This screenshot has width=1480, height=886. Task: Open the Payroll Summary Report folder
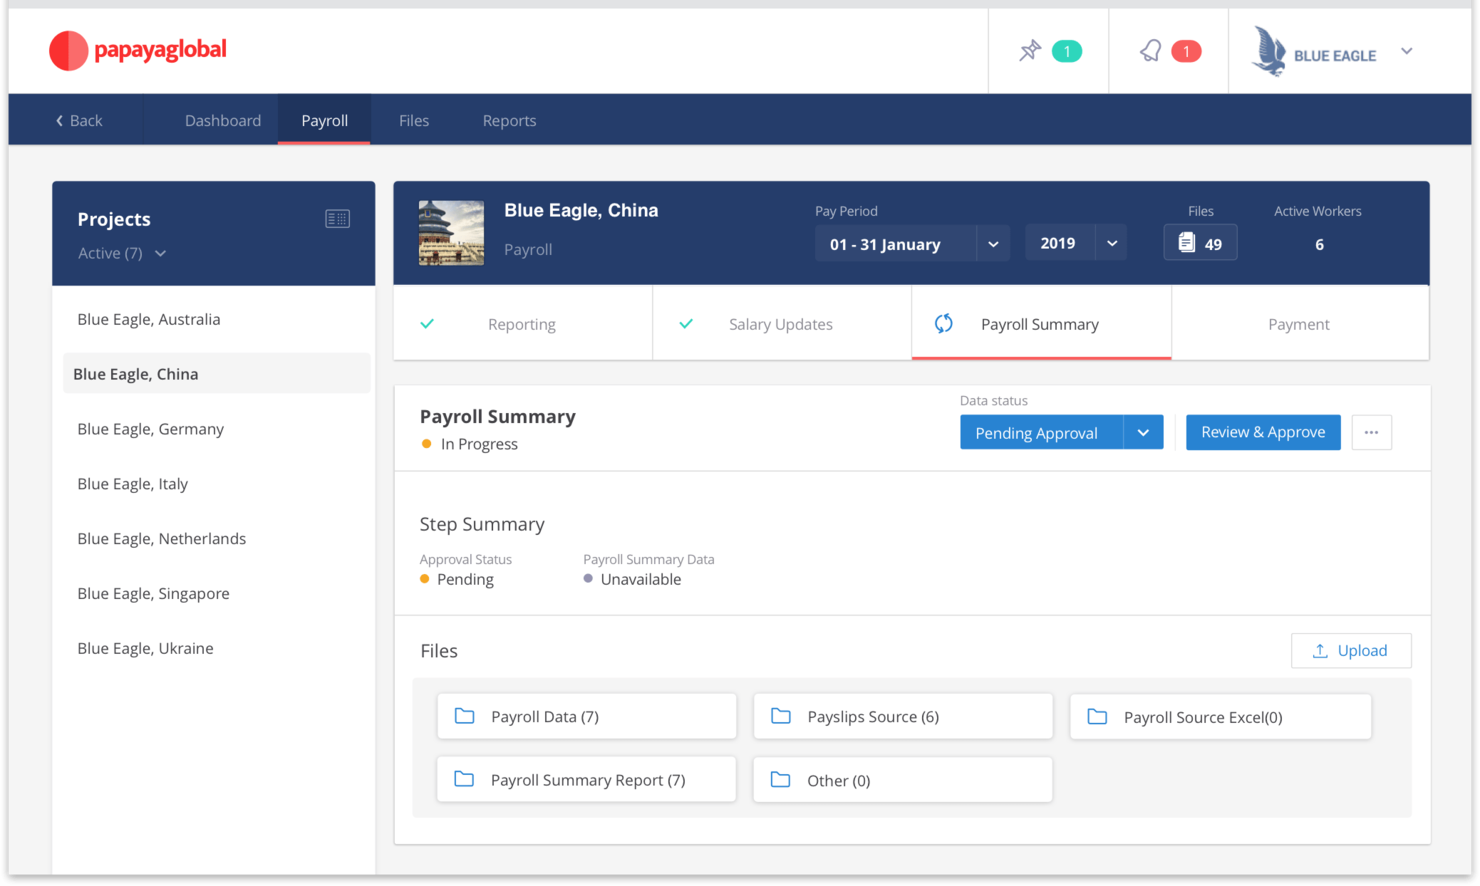point(586,779)
